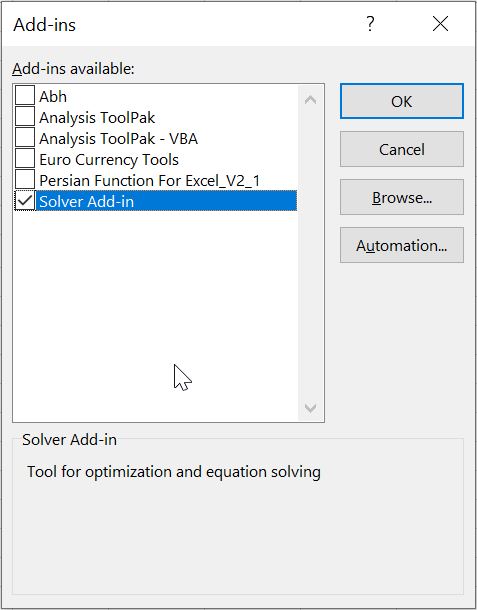Click the question mark help icon

coord(370,24)
